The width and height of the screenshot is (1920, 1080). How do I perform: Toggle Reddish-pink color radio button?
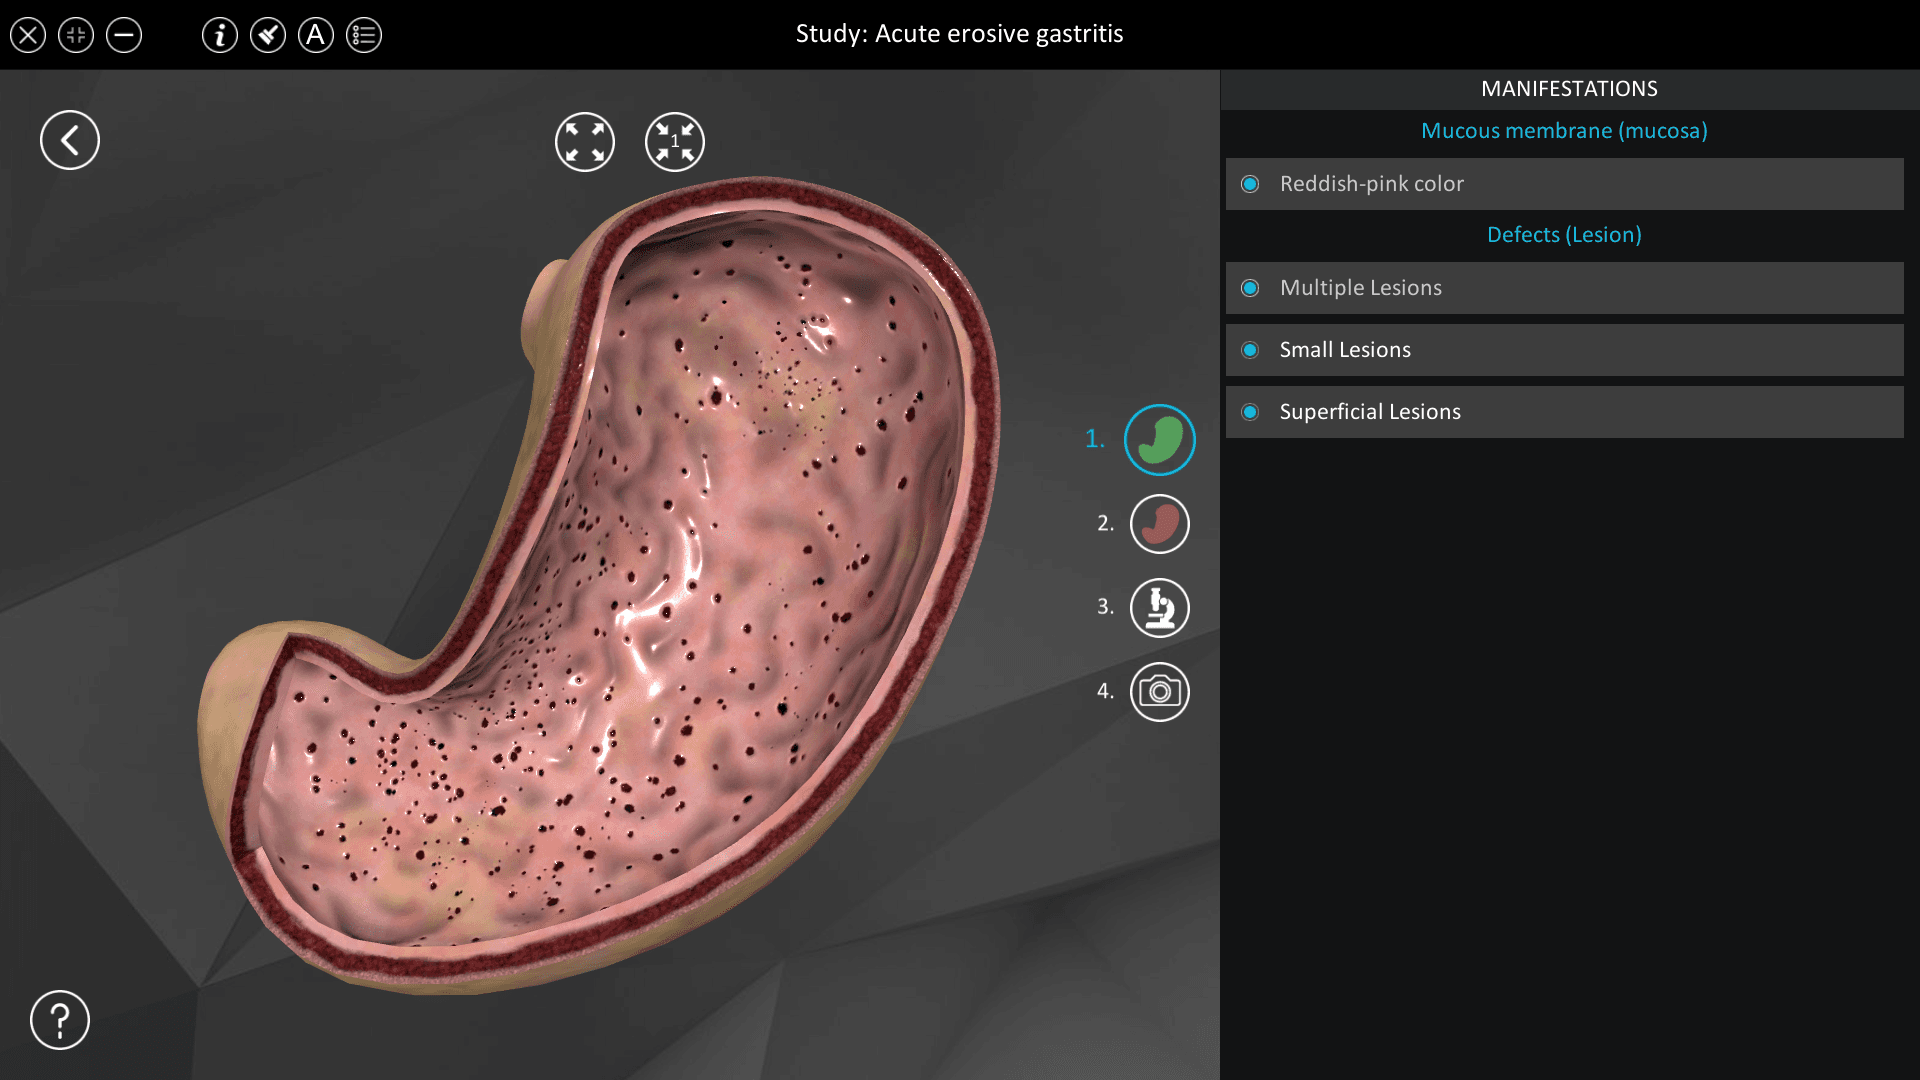point(1250,184)
